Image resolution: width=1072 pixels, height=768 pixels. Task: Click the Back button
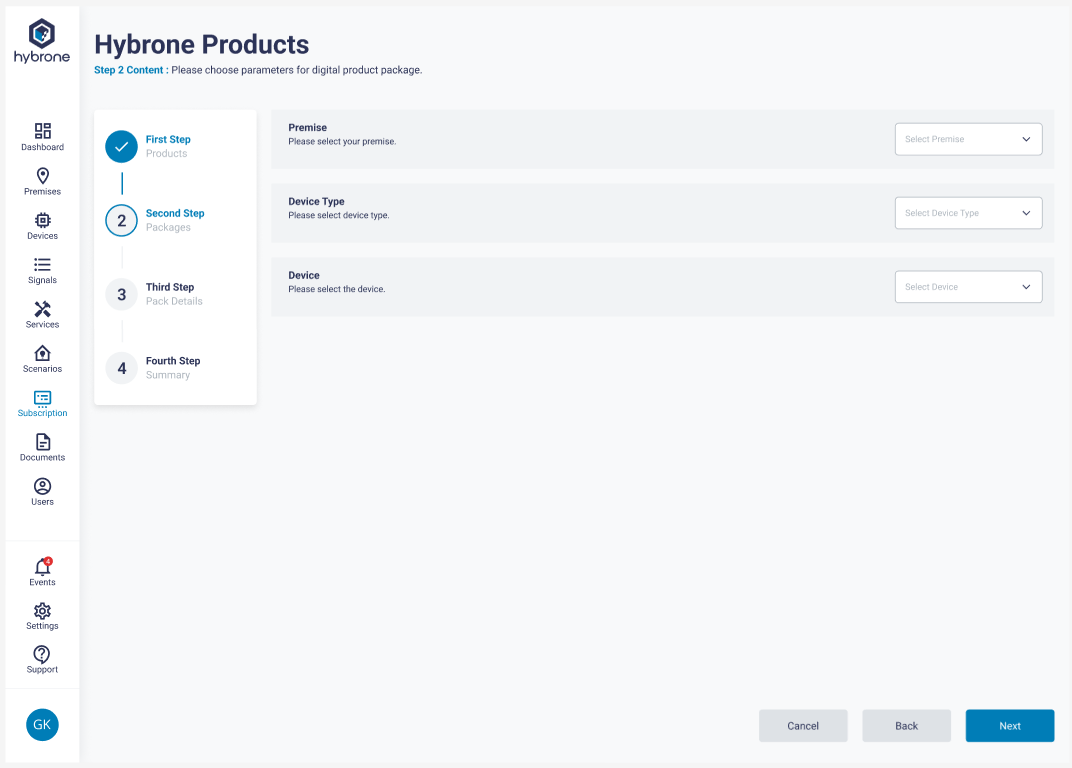(x=907, y=726)
